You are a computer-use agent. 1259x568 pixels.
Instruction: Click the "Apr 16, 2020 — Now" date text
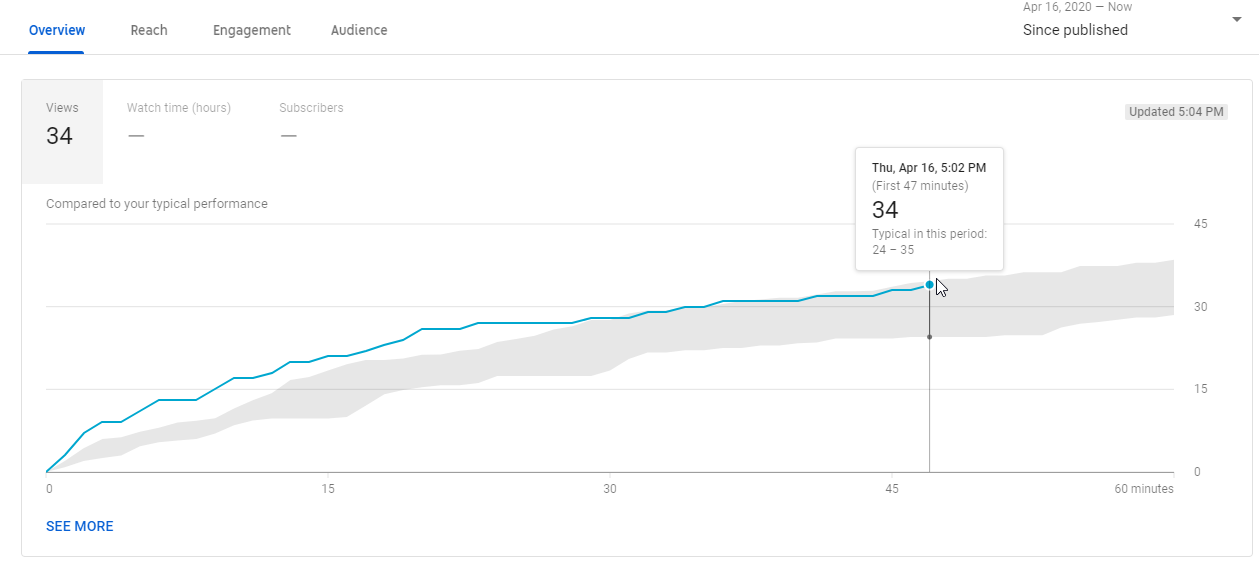pos(1077,7)
